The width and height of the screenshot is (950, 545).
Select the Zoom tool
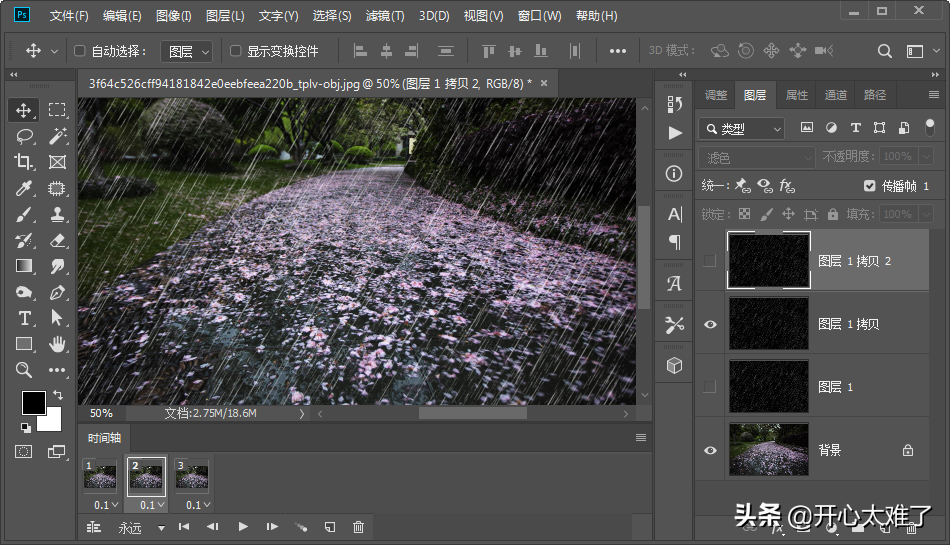[x=25, y=370]
